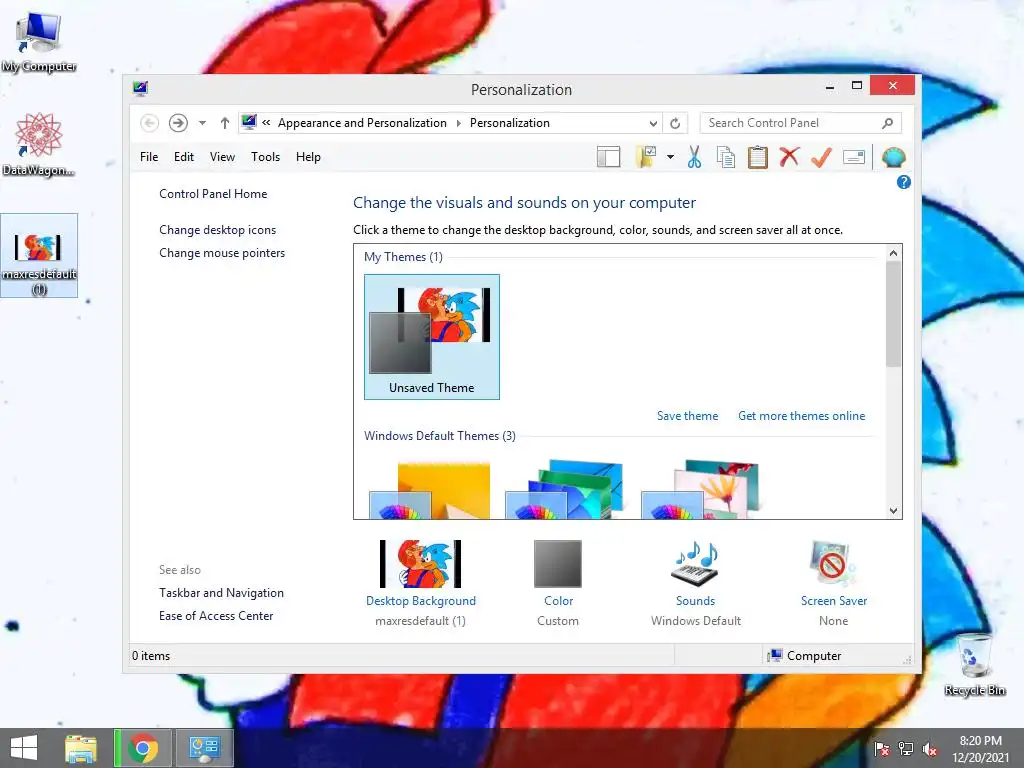Click the search magnifier icon
The width and height of the screenshot is (1024, 768).
click(887, 123)
